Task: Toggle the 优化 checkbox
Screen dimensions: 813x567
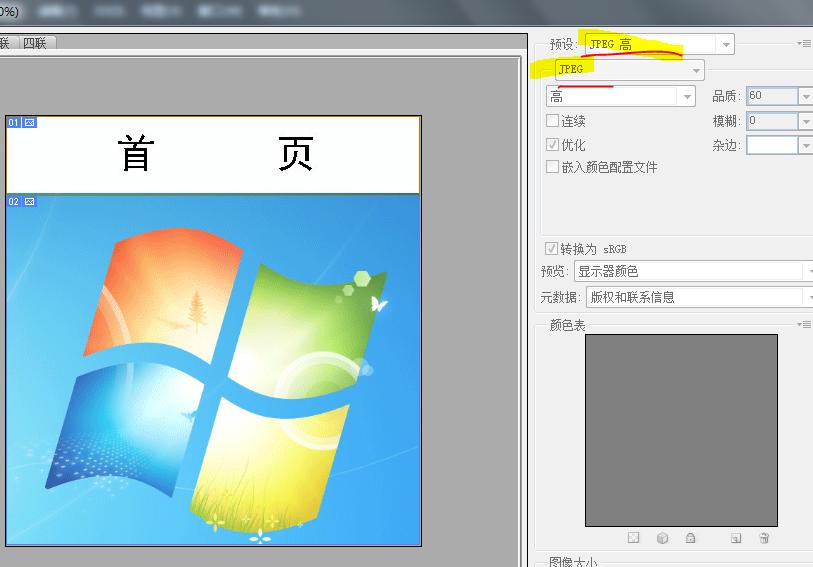Action: pyautogui.click(x=552, y=144)
